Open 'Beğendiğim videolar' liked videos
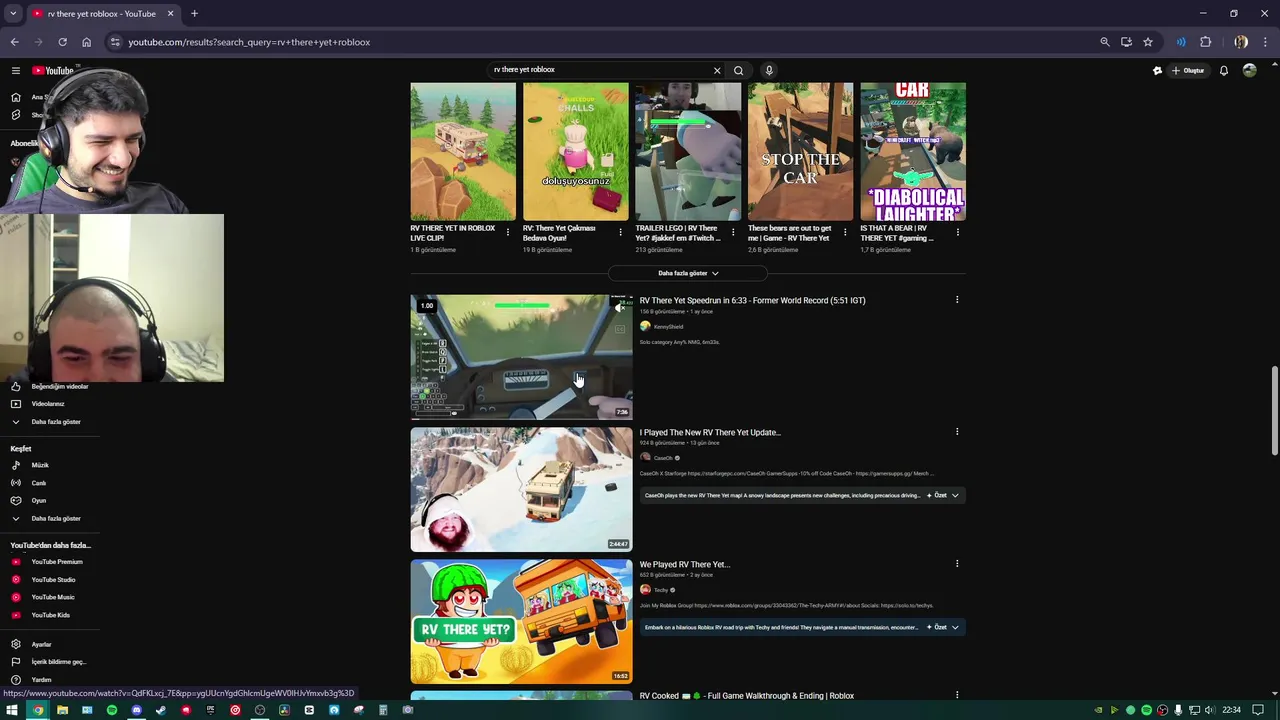Image resolution: width=1280 pixels, height=720 pixels. tap(60, 386)
